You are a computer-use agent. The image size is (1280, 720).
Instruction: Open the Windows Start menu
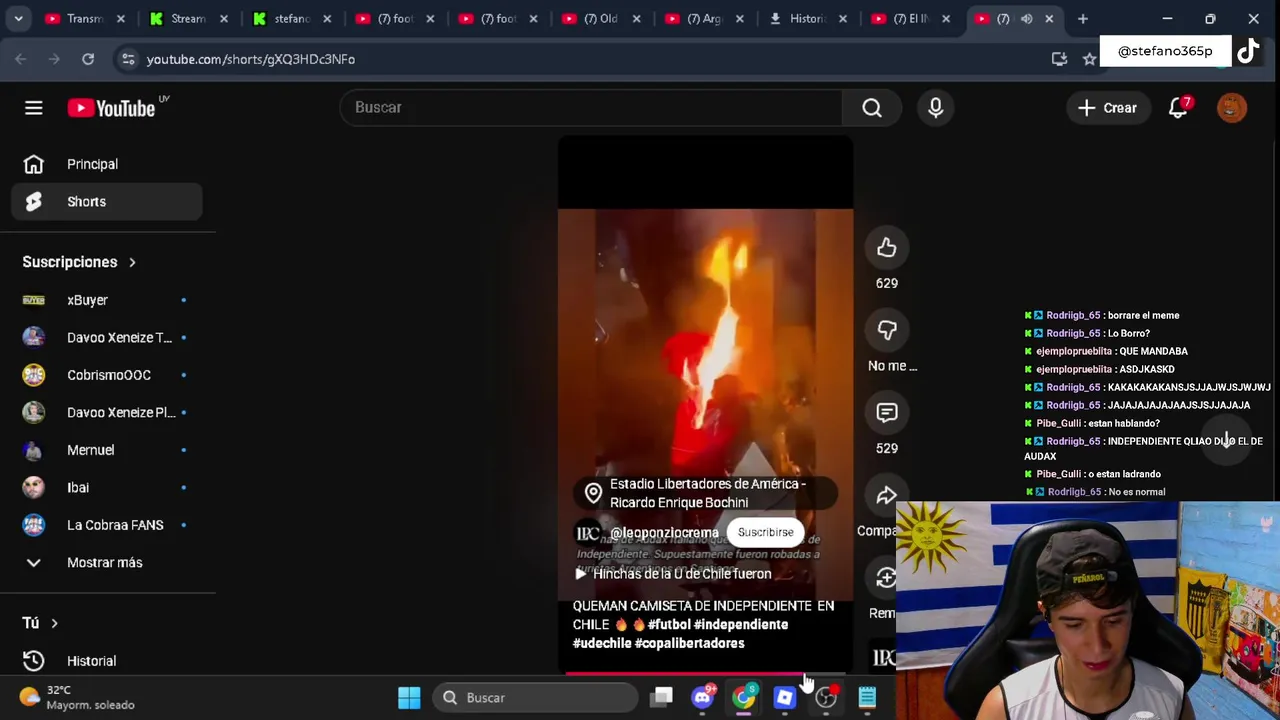409,697
